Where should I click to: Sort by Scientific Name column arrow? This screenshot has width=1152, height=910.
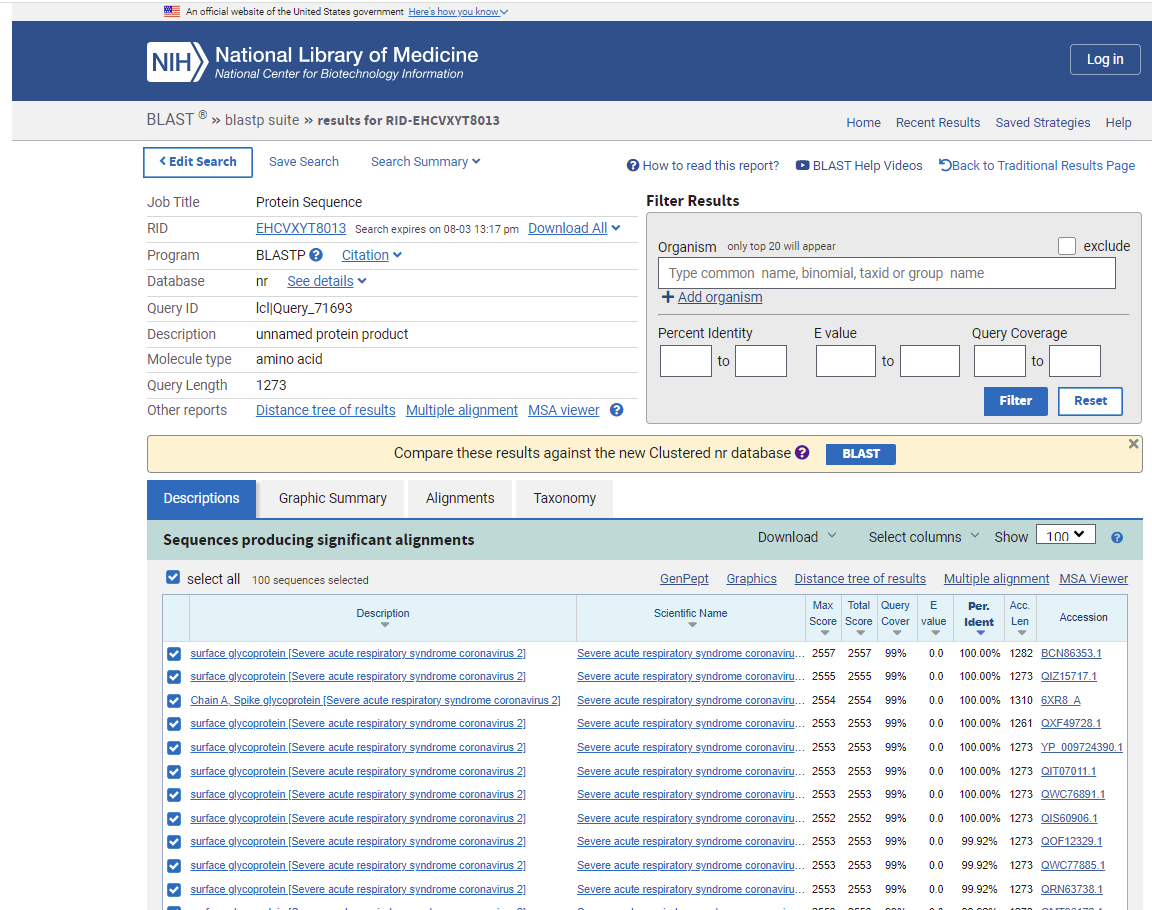(x=692, y=625)
